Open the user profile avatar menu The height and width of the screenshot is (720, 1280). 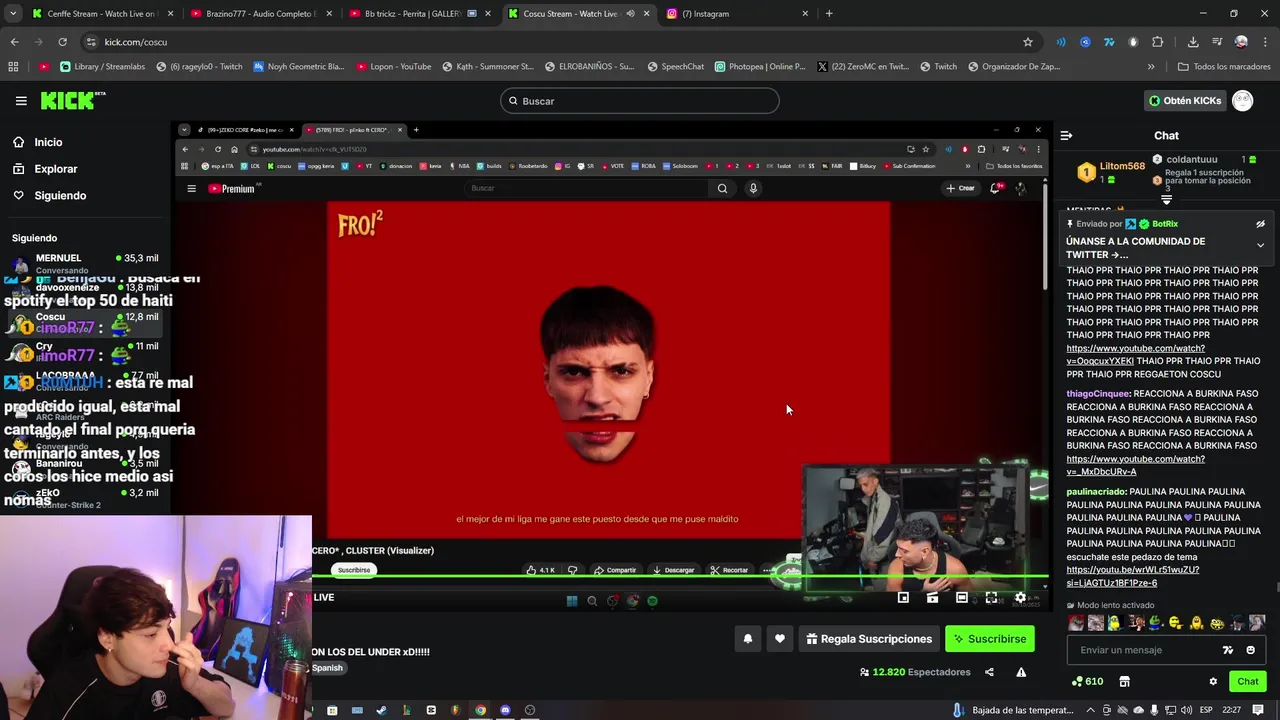point(1242,101)
